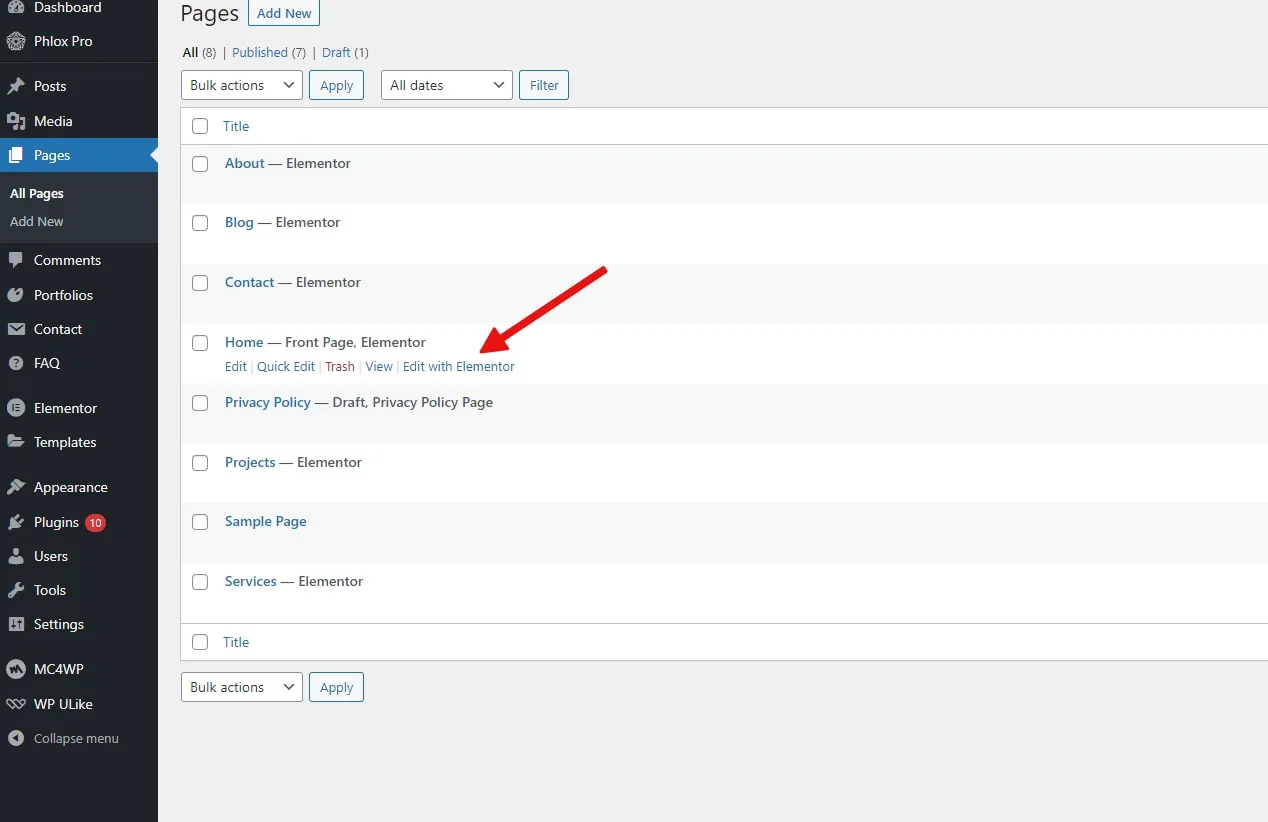
Task: Click the Tools wrench icon
Action: pyautogui.click(x=16, y=590)
